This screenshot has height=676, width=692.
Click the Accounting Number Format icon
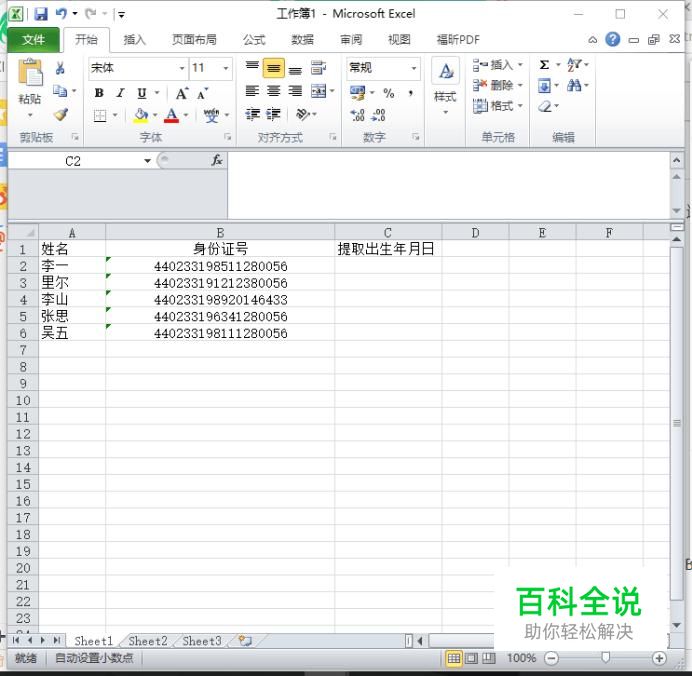(357, 93)
